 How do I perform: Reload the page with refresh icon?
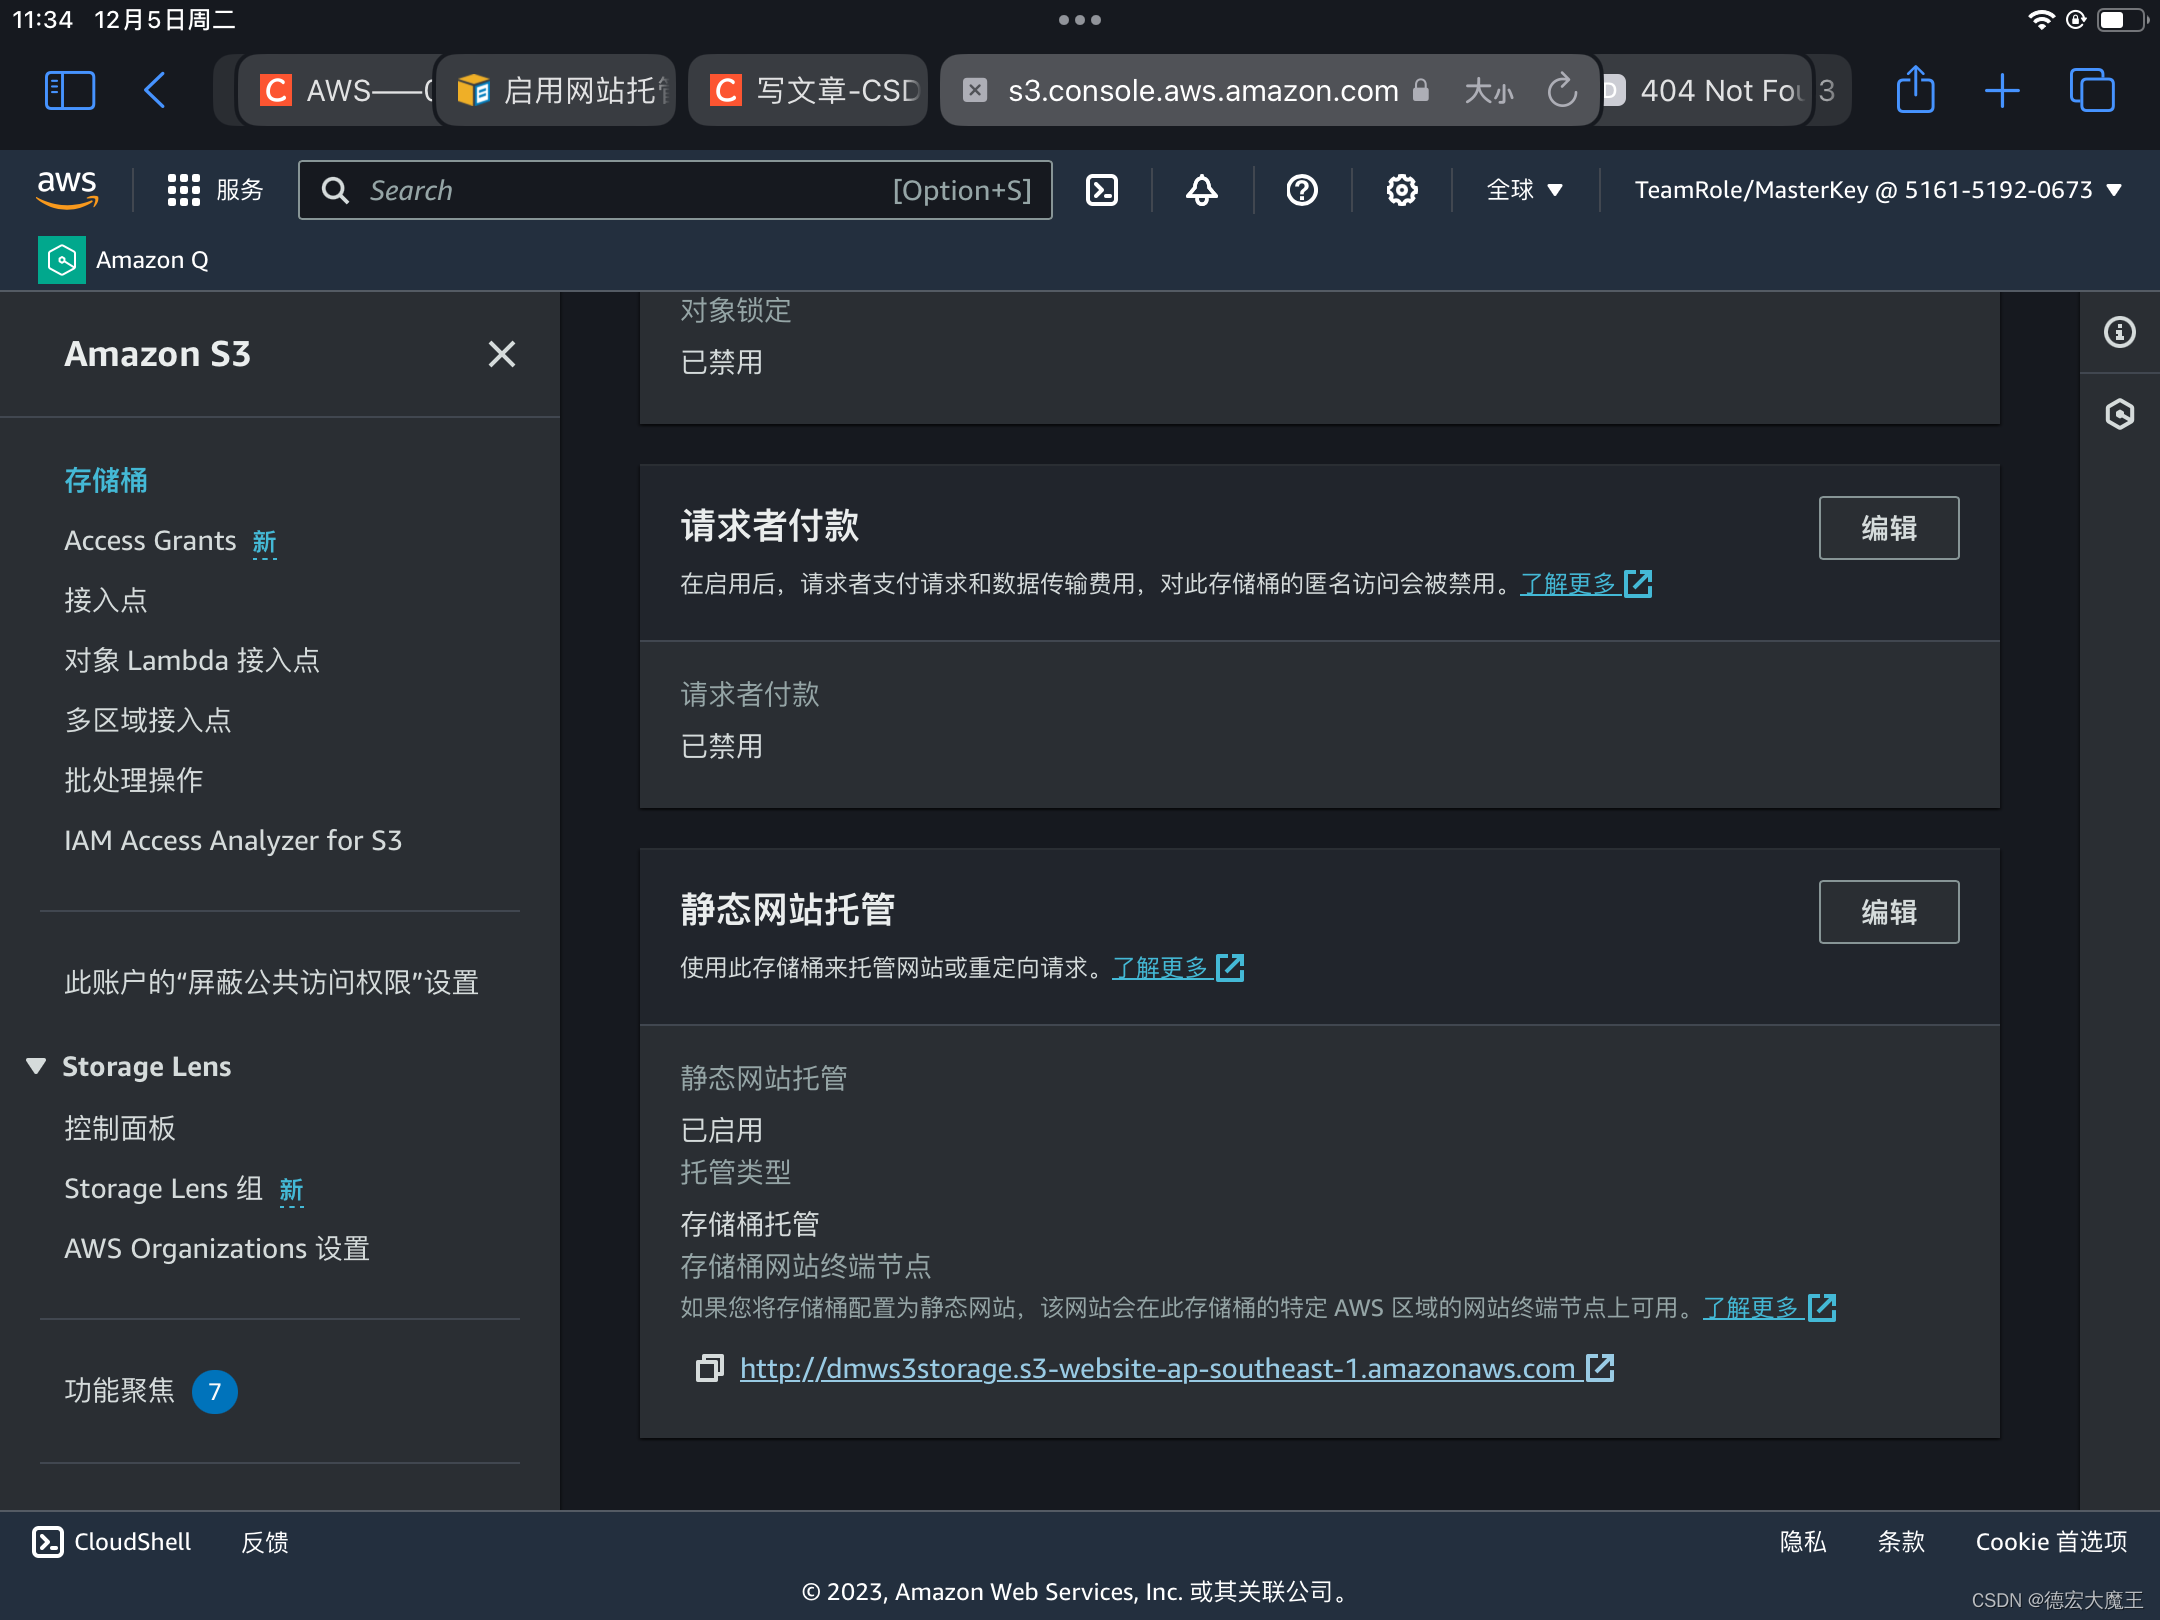coord(1562,91)
